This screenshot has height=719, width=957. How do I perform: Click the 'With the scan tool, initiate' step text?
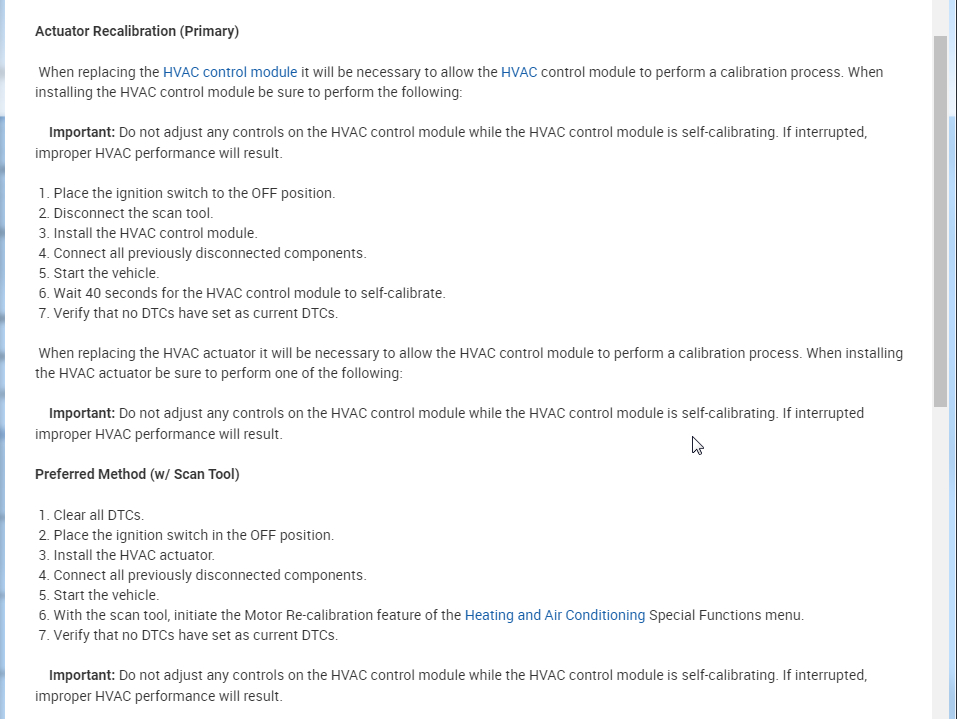[257, 615]
